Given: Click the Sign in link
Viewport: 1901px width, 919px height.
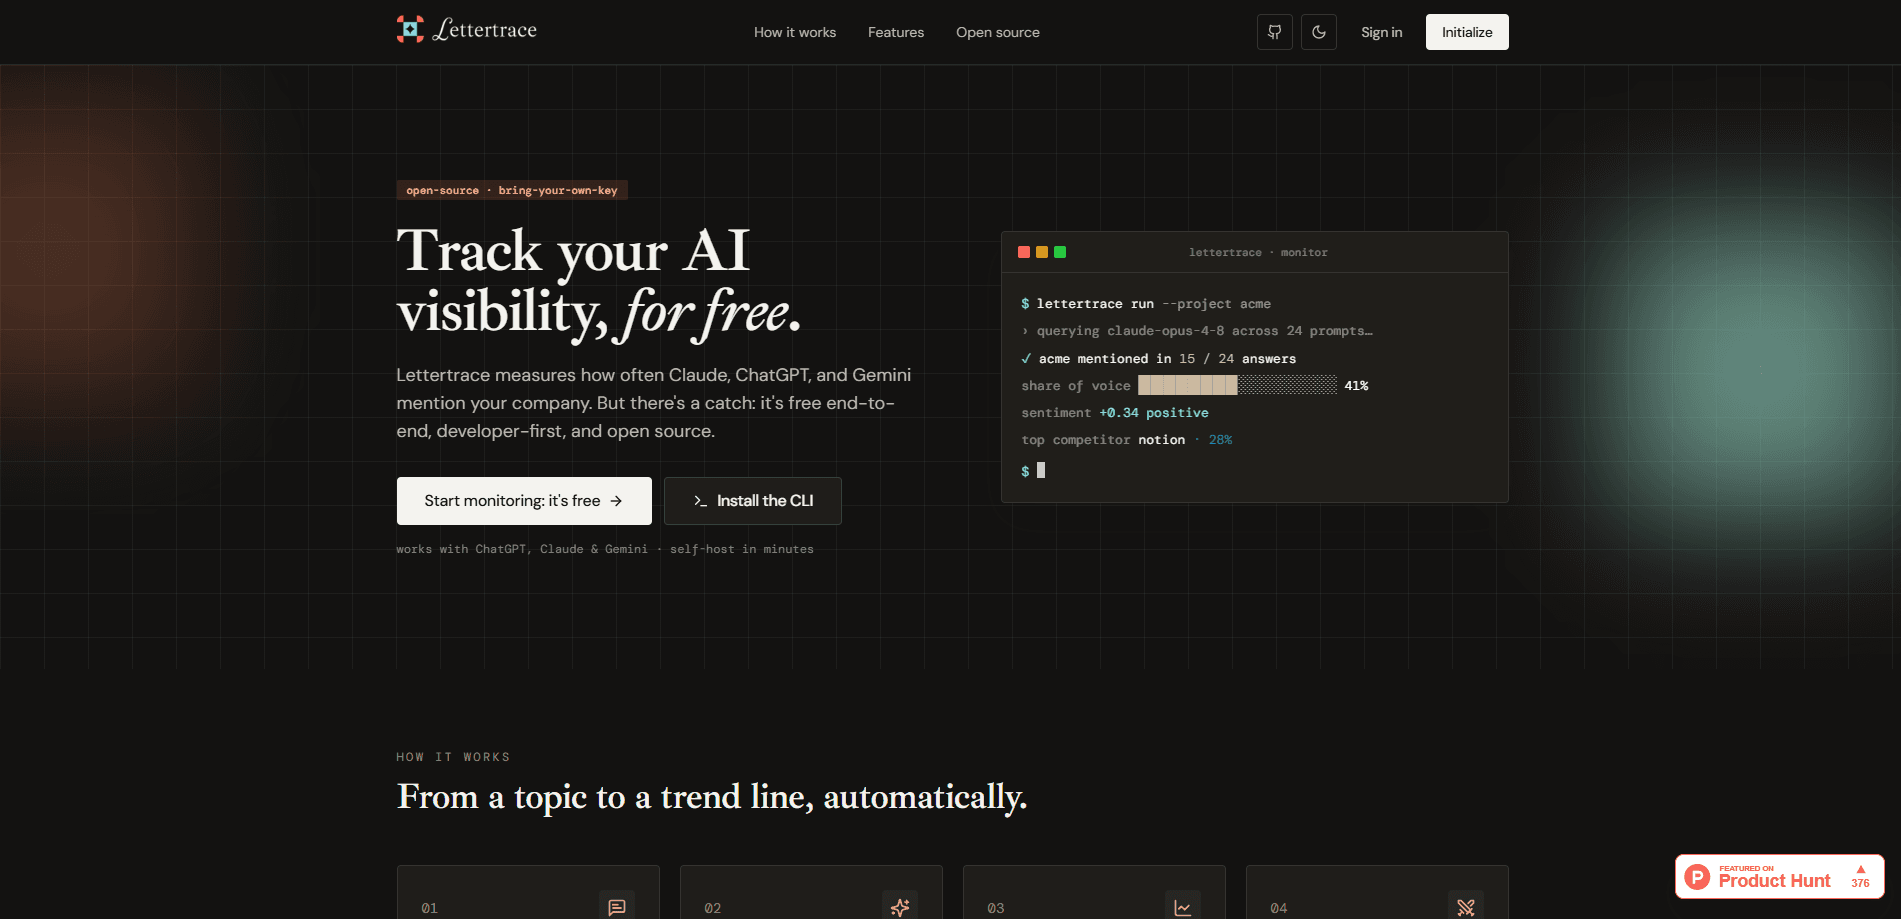Looking at the screenshot, I should pyautogui.click(x=1381, y=32).
